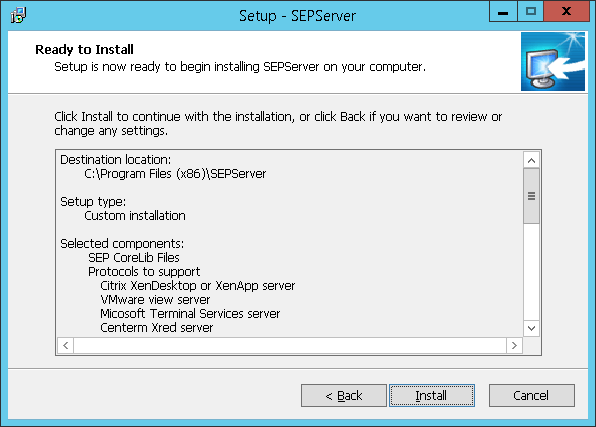The width and height of the screenshot is (596, 427).
Task: Click the empty vertical scrollbar track below thumb
Action: pos(531,271)
